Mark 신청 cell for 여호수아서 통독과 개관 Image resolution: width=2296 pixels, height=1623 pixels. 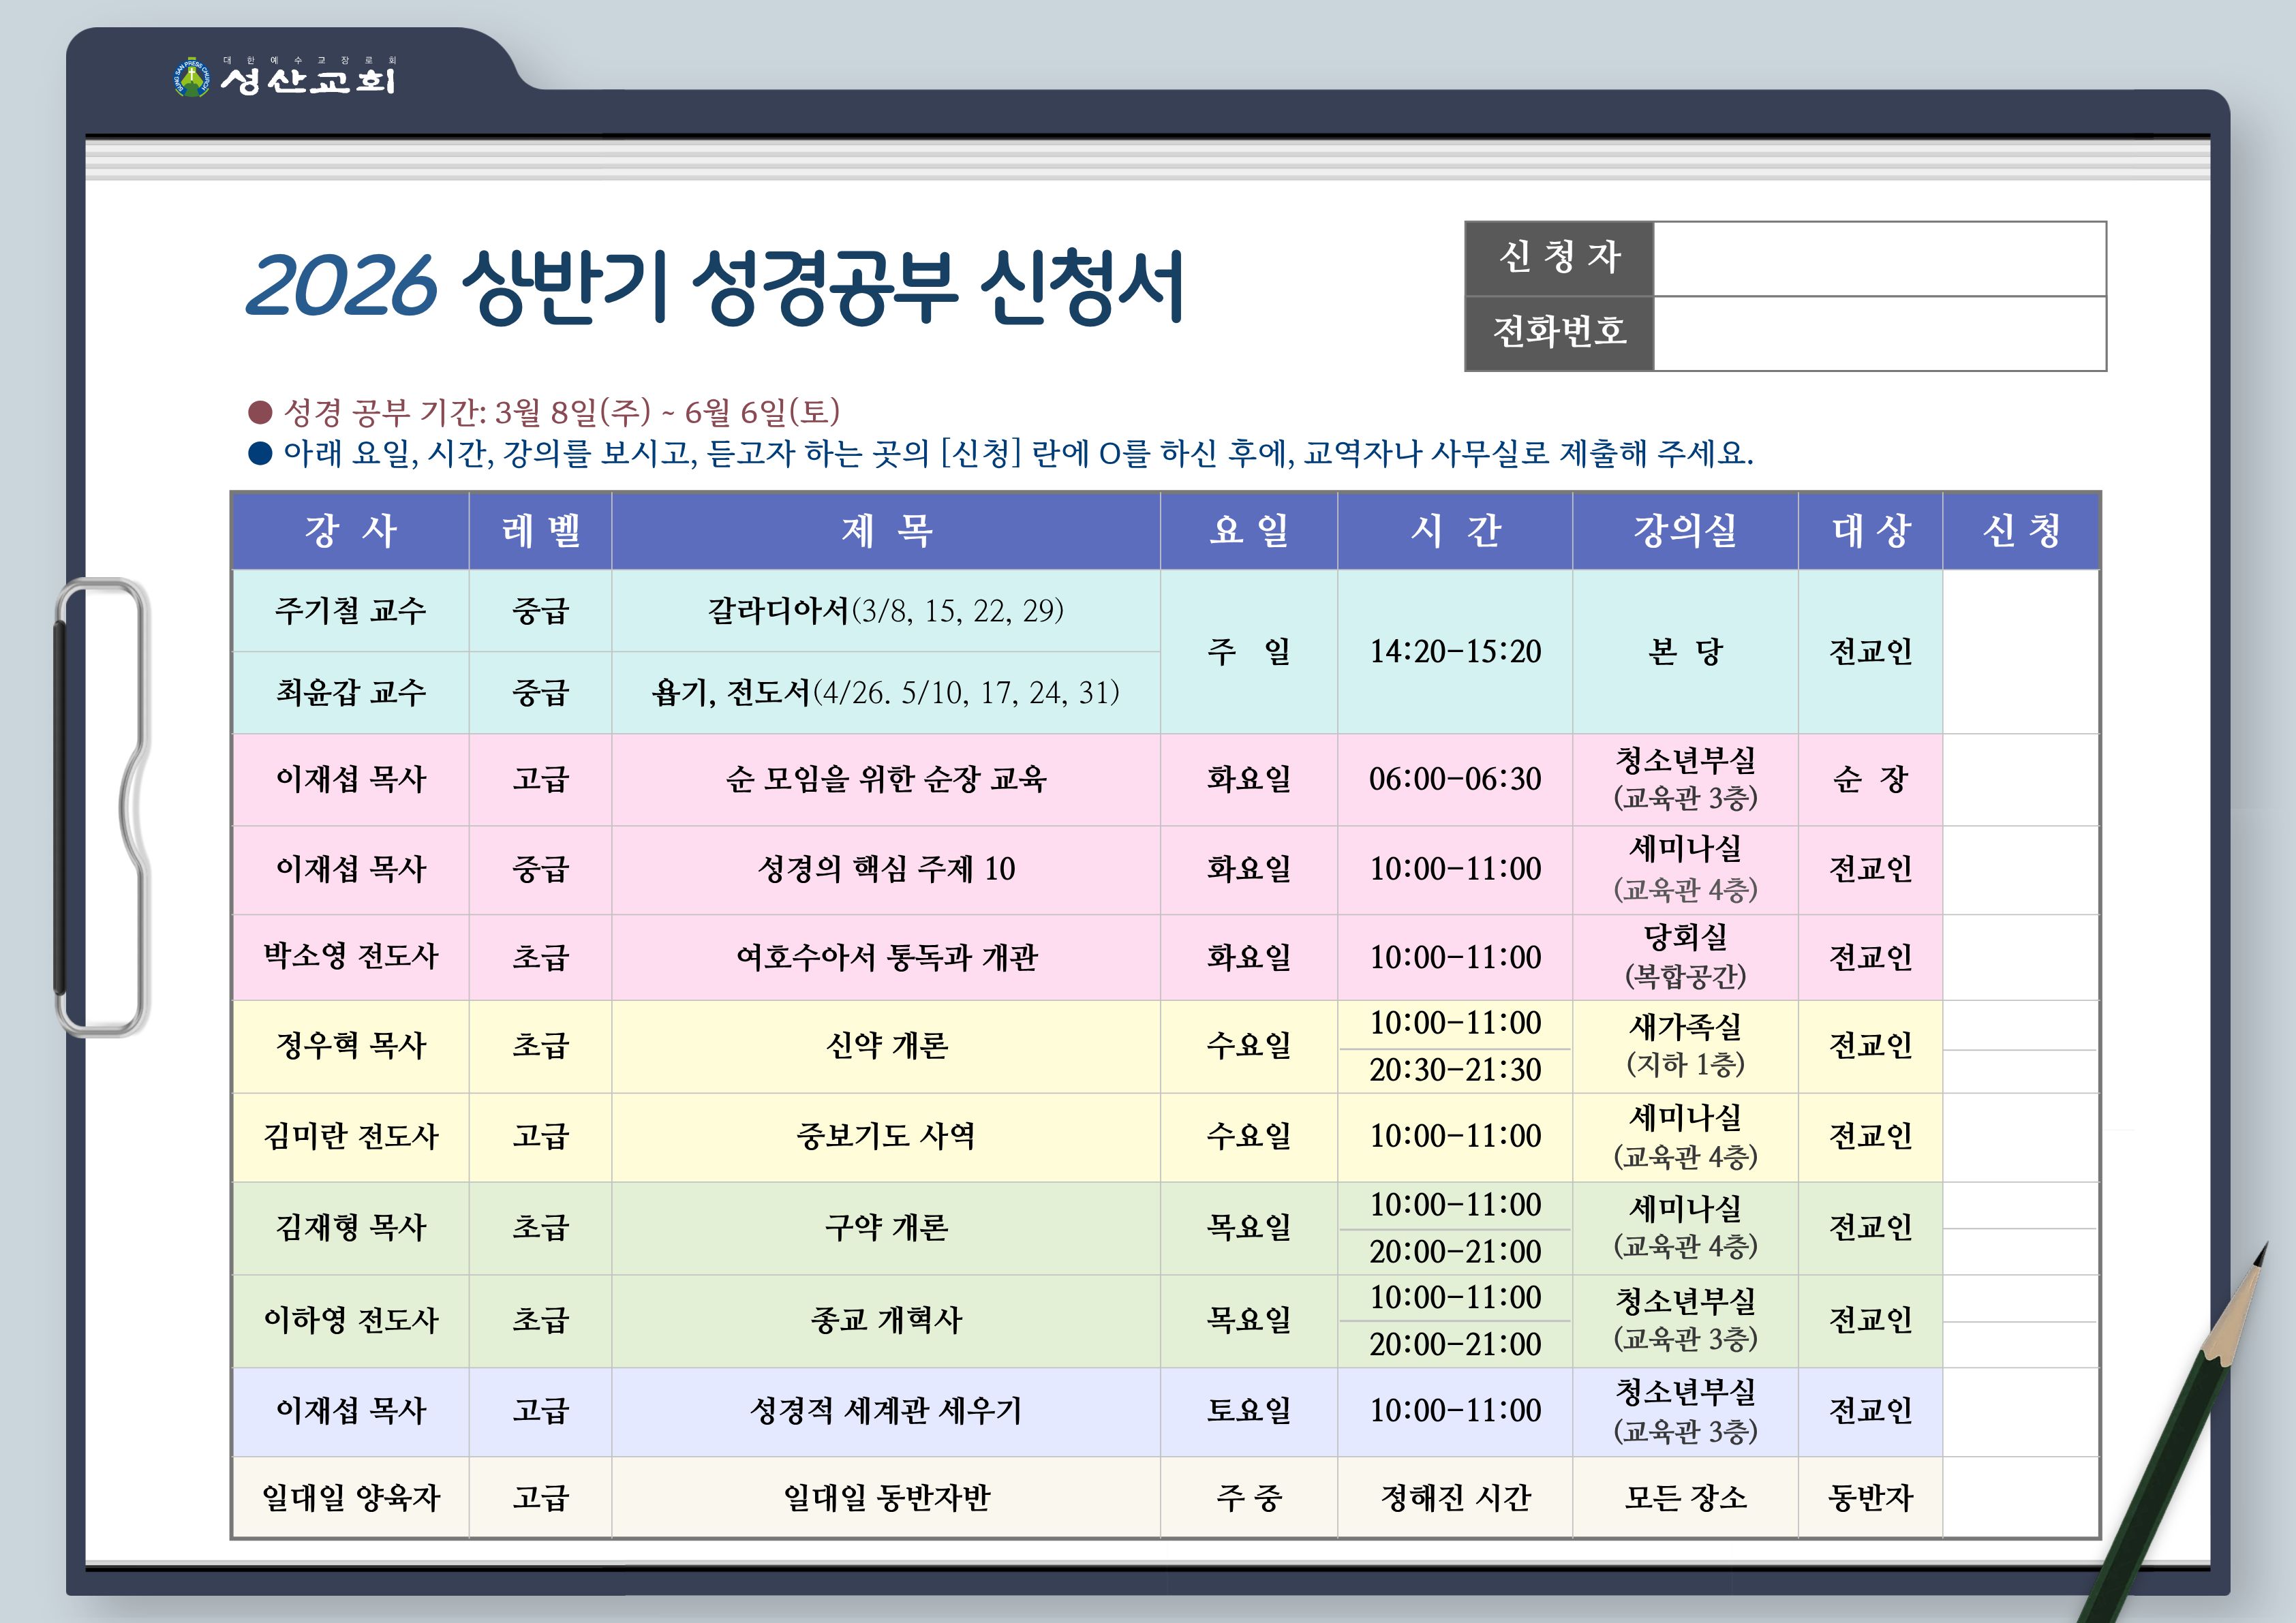click(2019, 957)
